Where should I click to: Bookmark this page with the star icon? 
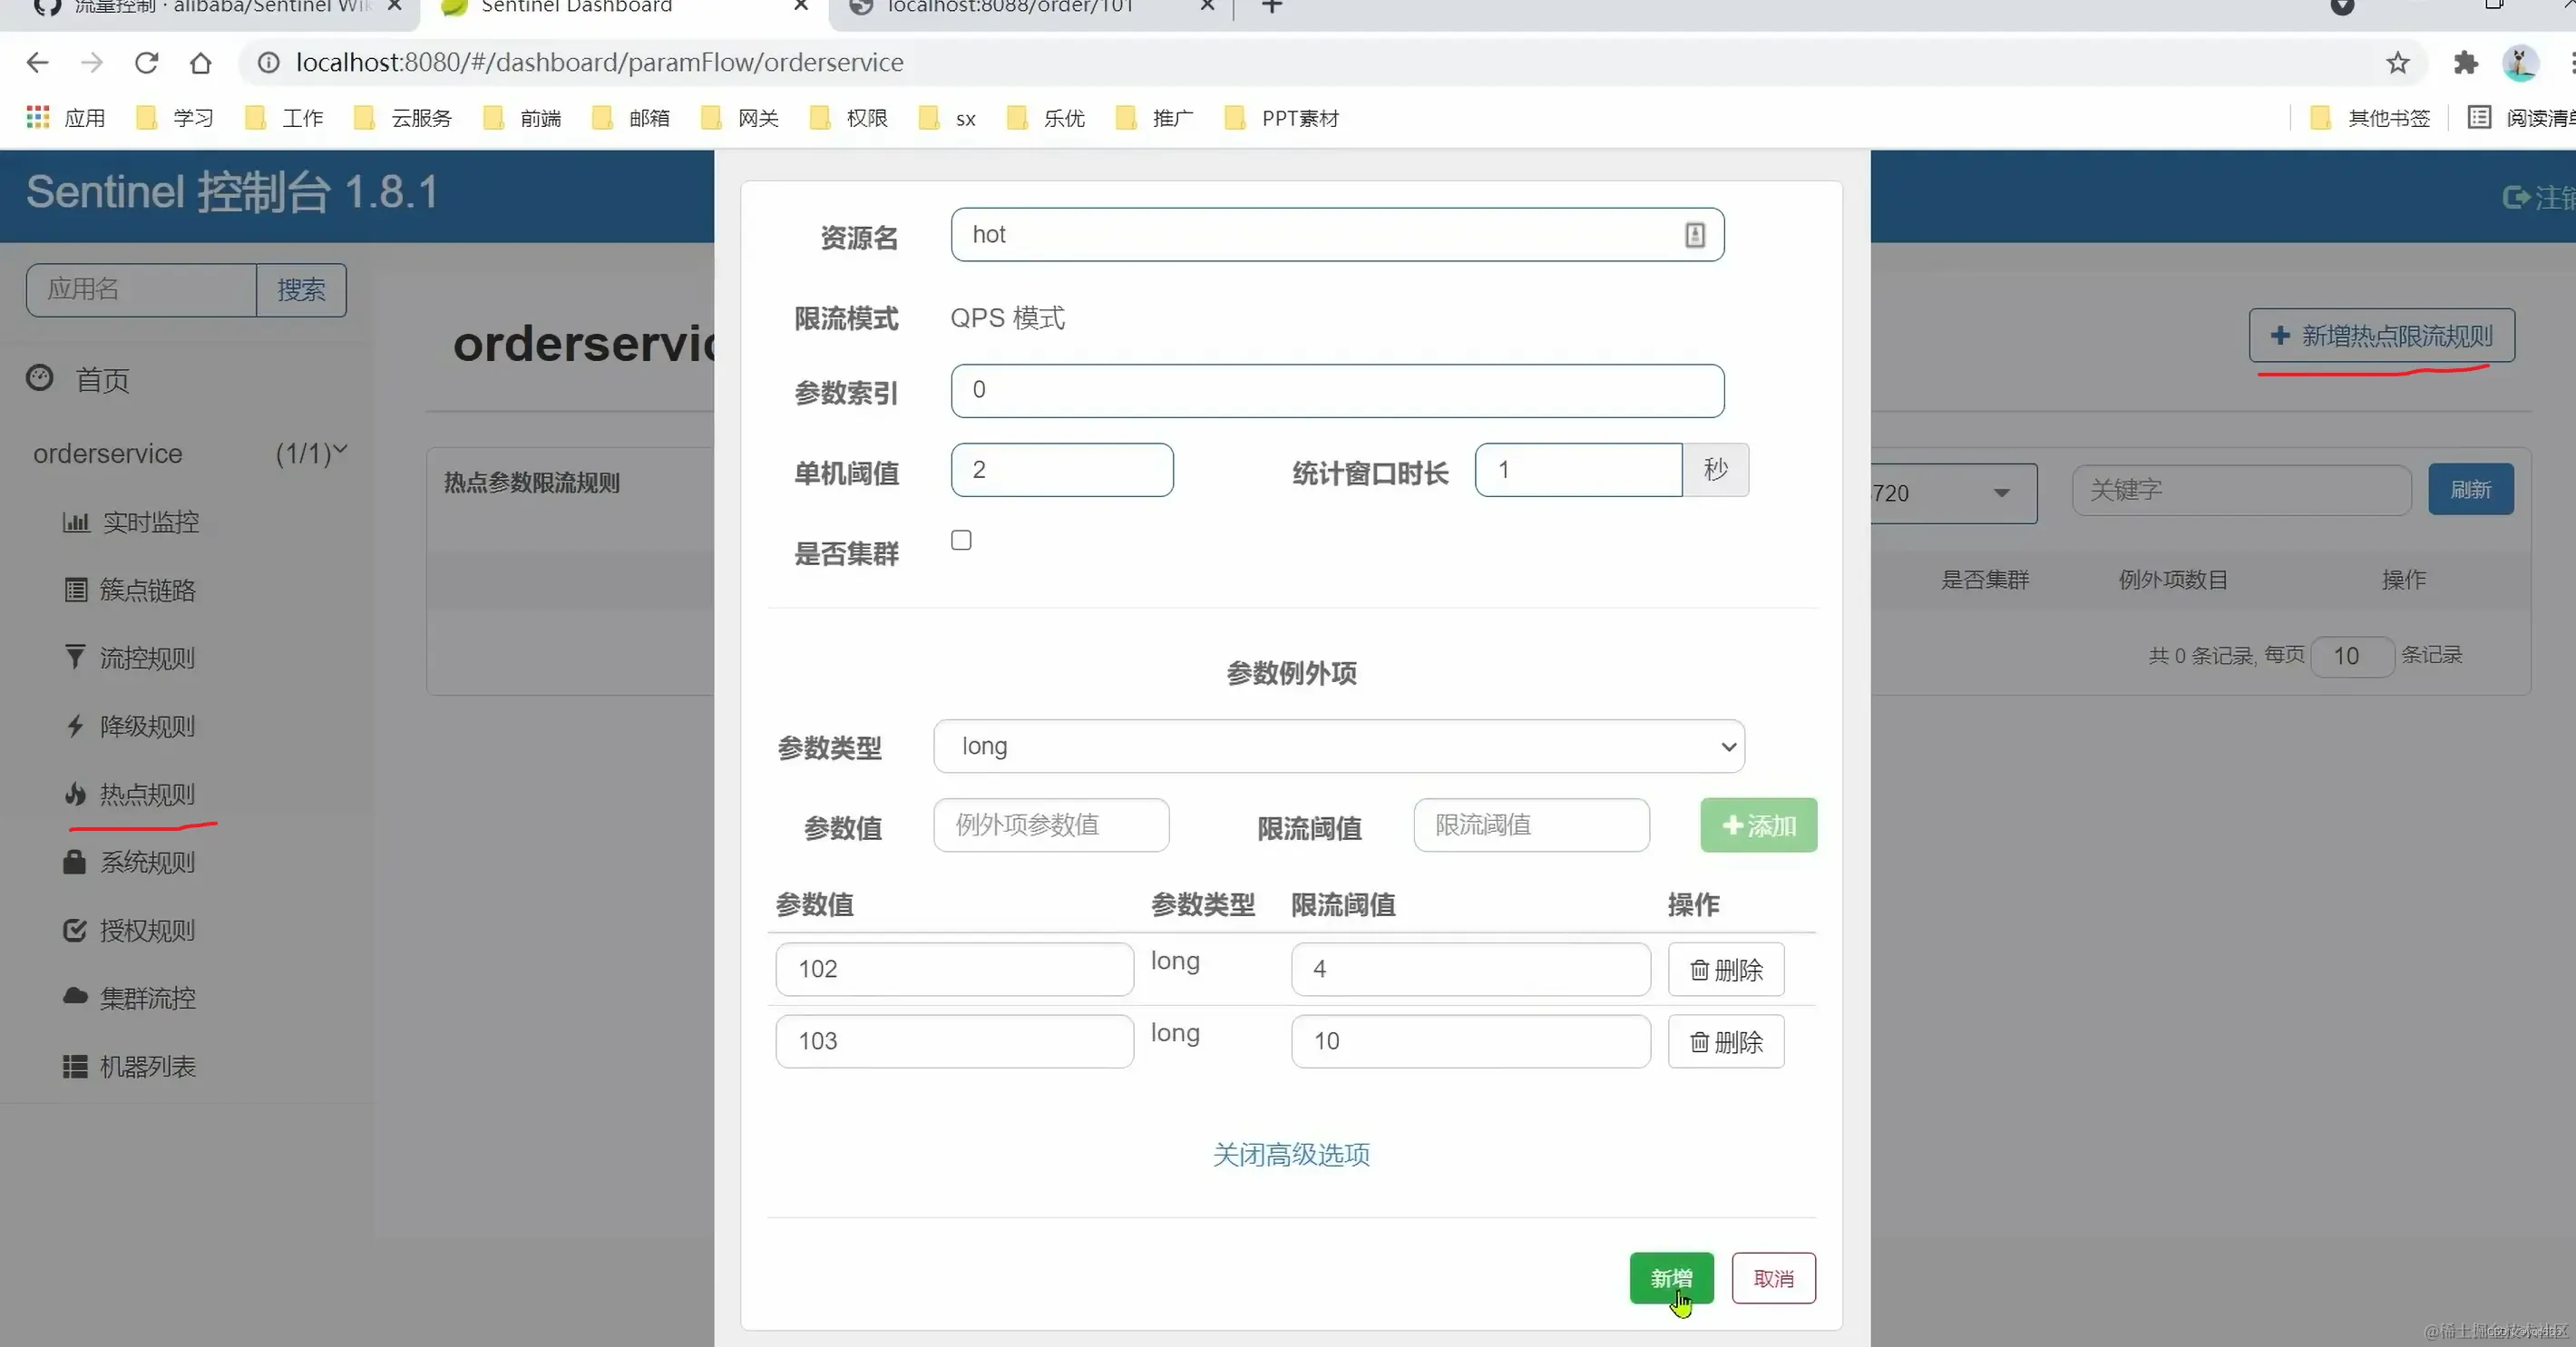point(2398,62)
